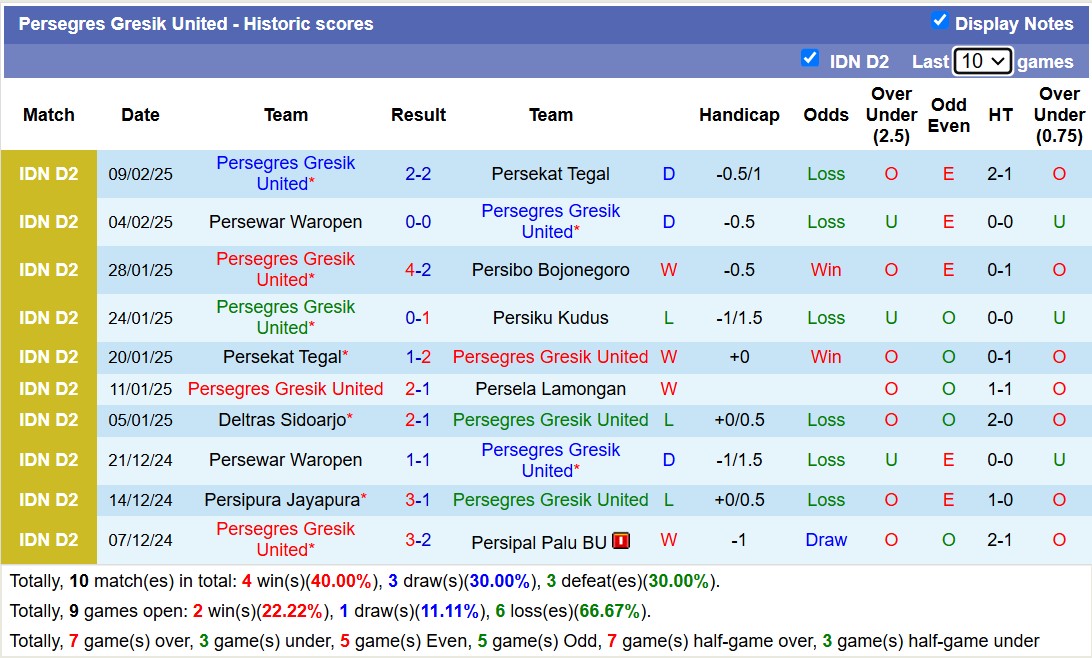Click the IDN D2 badge on the 07/12/24 row
The width and height of the screenshot is (1092, 658).
[49, 539]
